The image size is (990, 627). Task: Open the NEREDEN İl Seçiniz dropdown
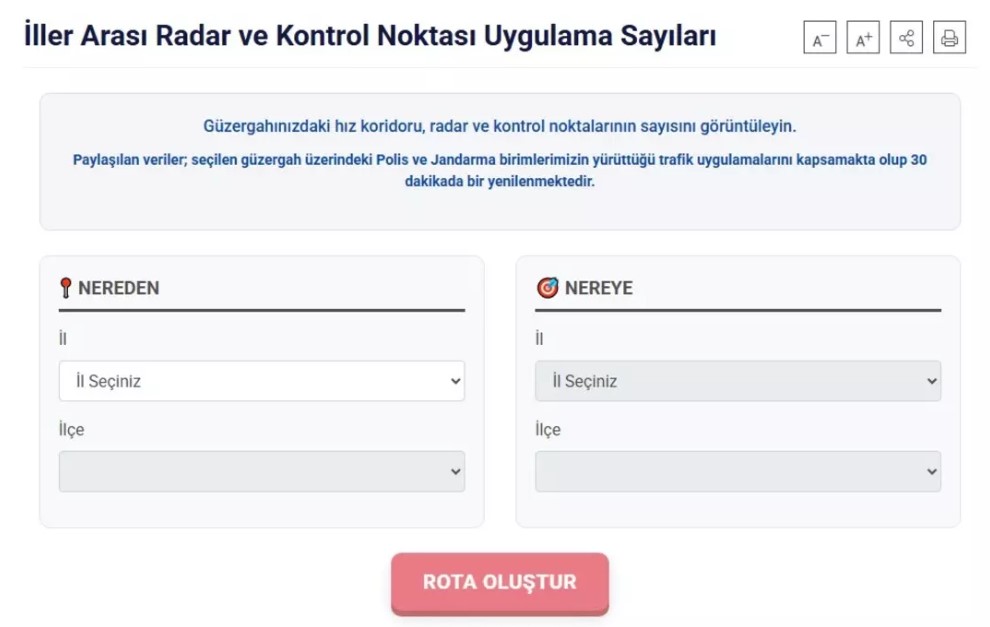pyautogui.click(x=262, y=381)
